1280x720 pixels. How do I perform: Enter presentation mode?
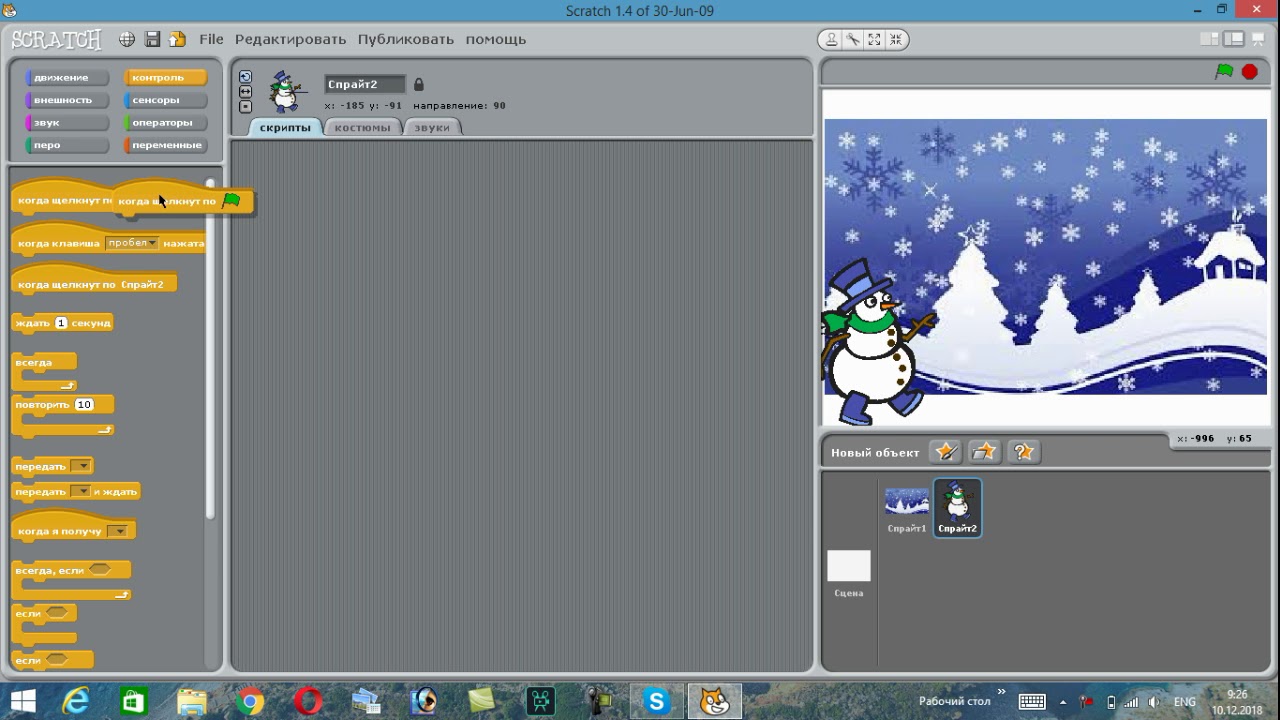pyautogui.click(x=1258, y=39)
